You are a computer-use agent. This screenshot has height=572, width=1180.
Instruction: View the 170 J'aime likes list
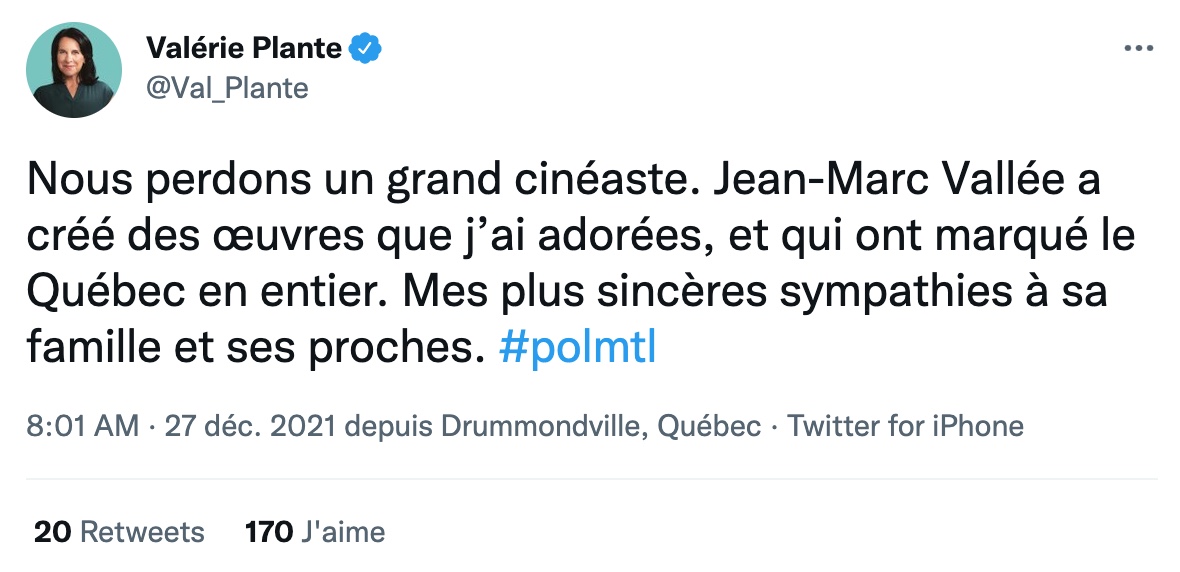click(x=315, y=532)
